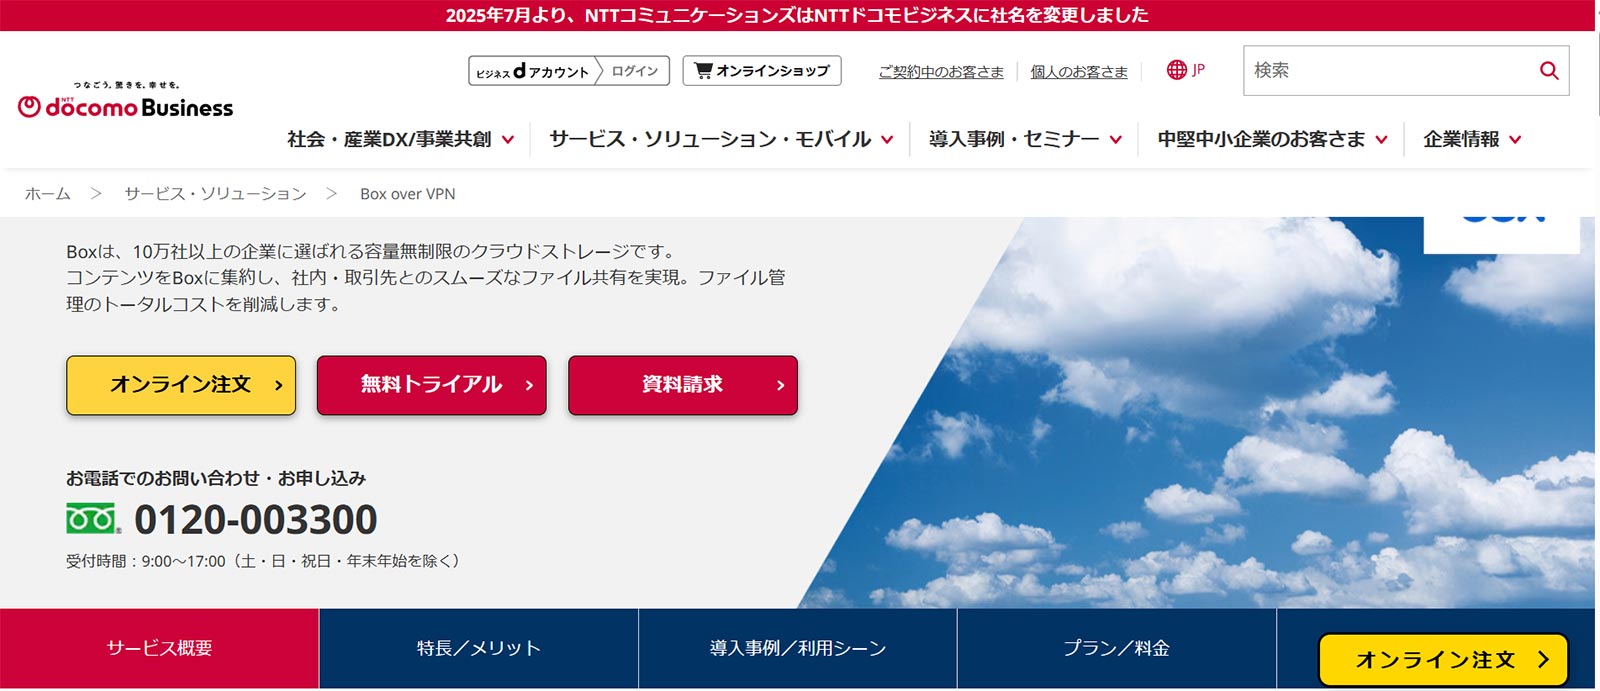Click the 0120-003300 phone number
Image resolution: width=1600 pixels, height=691 pixels.
pos(256,520)
